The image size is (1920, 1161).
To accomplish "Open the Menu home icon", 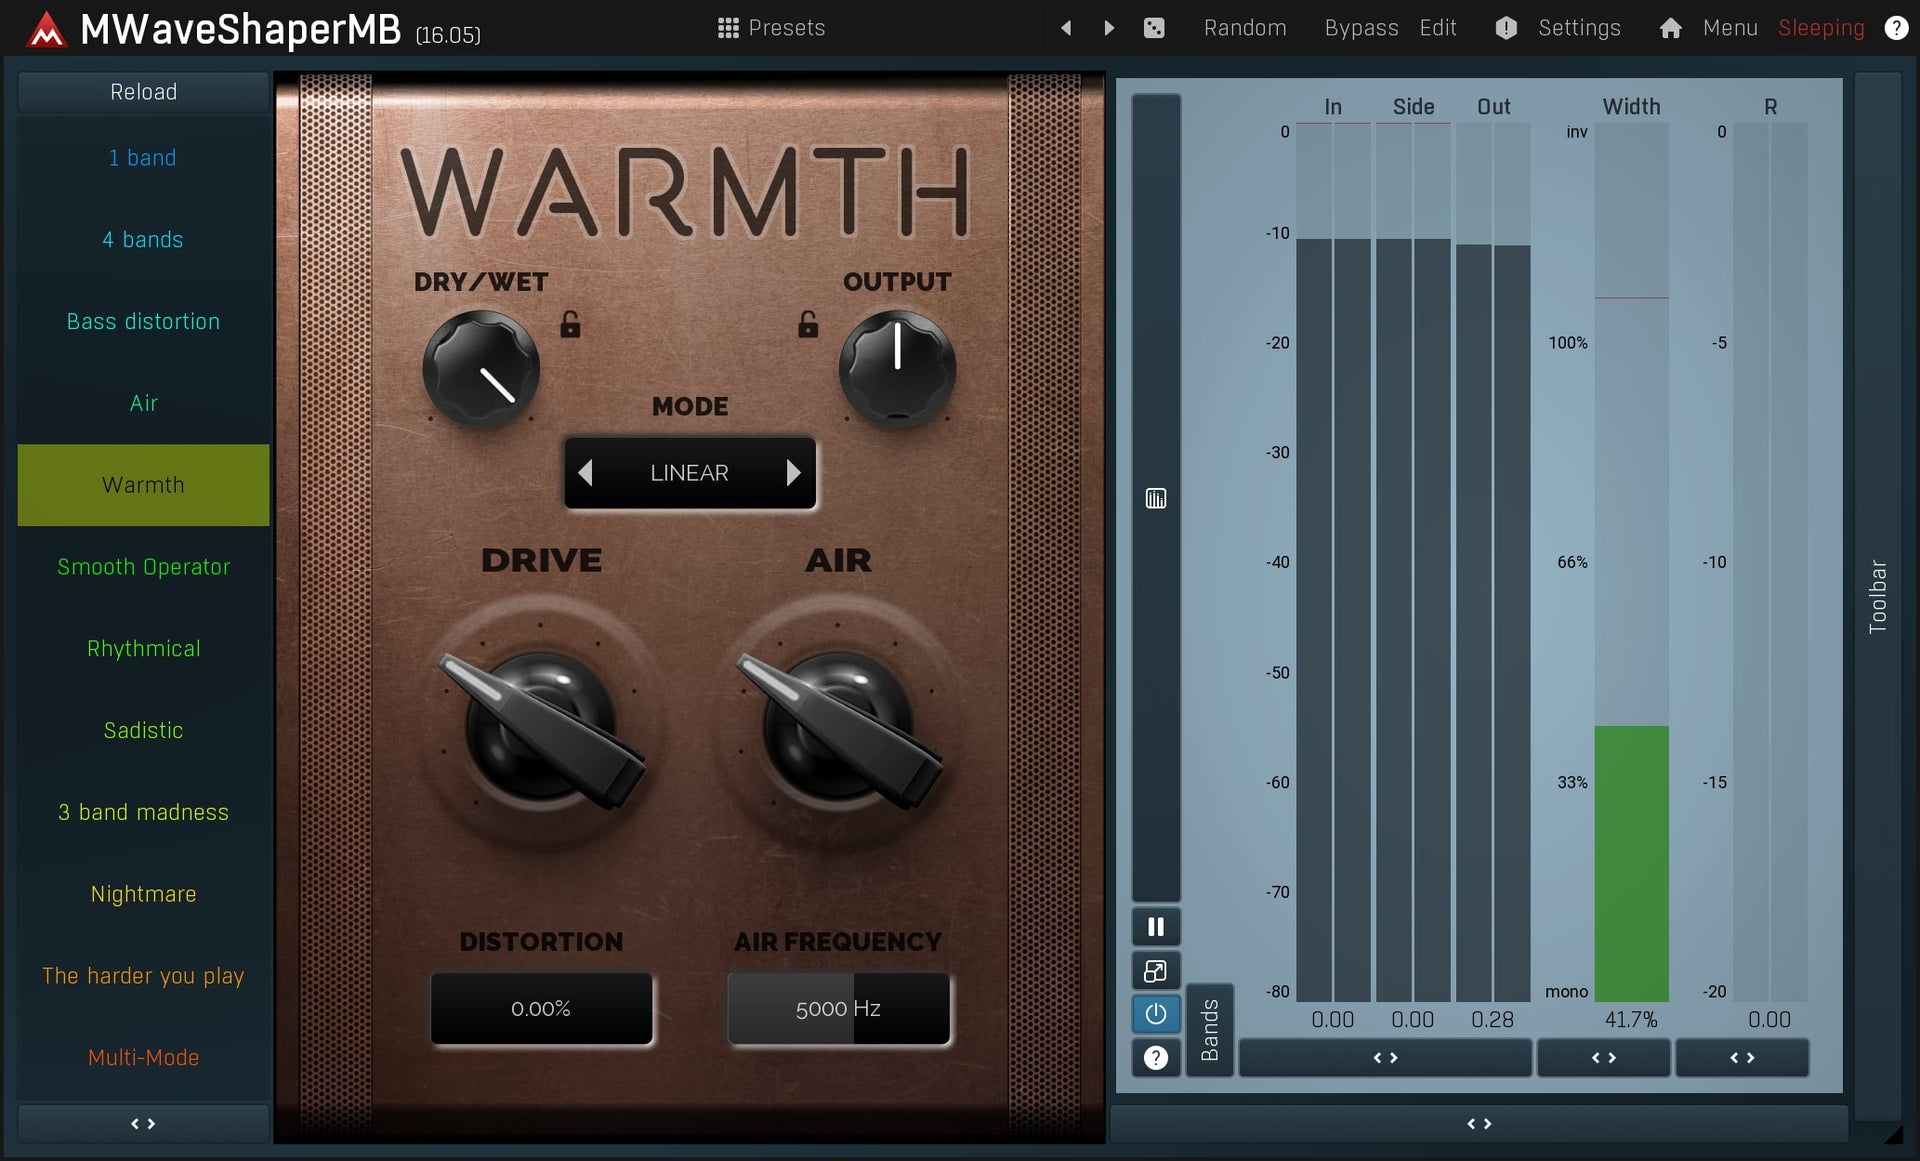I will (1670, 28).
